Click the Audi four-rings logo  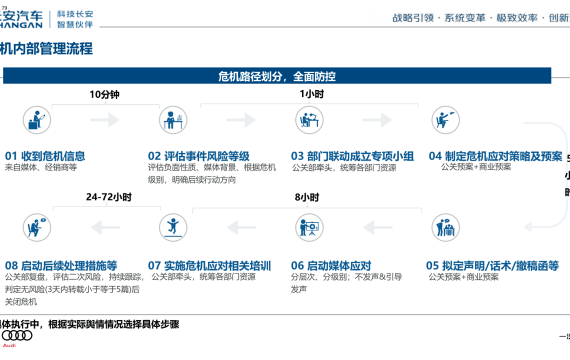coord(17,336)
